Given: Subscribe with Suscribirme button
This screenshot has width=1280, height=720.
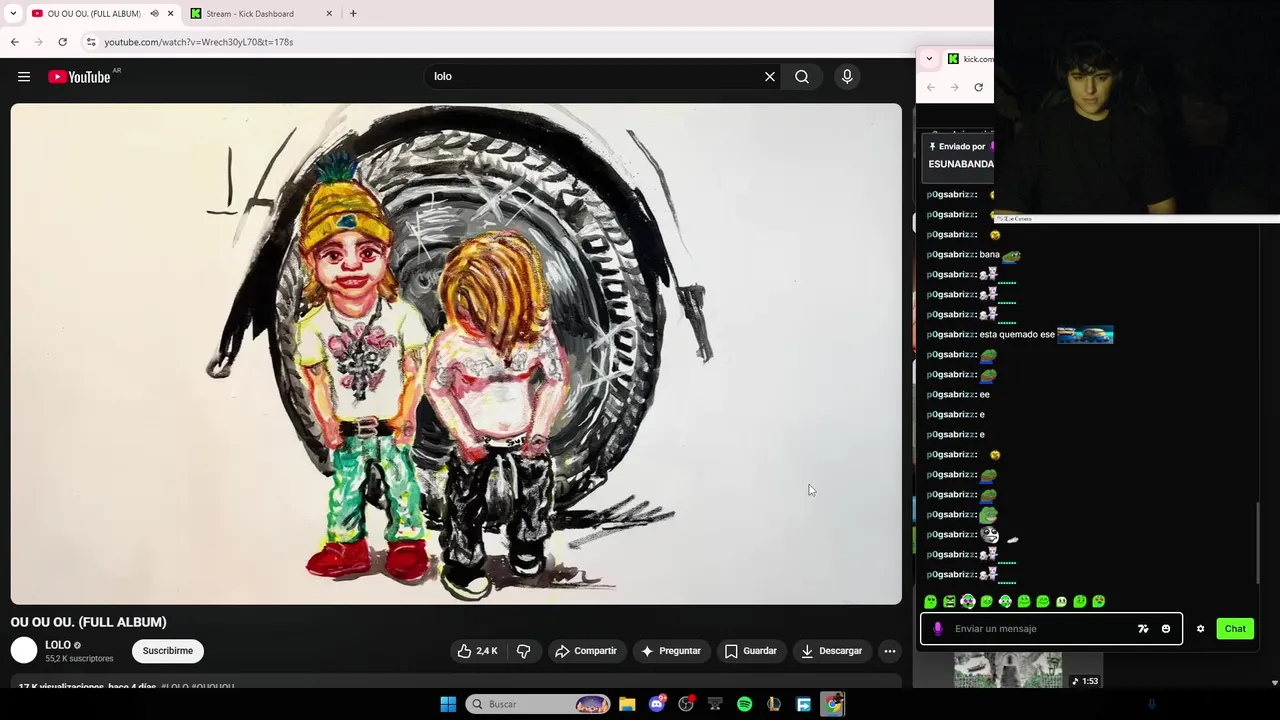Looking at the screenshot, I should (168, 651).
